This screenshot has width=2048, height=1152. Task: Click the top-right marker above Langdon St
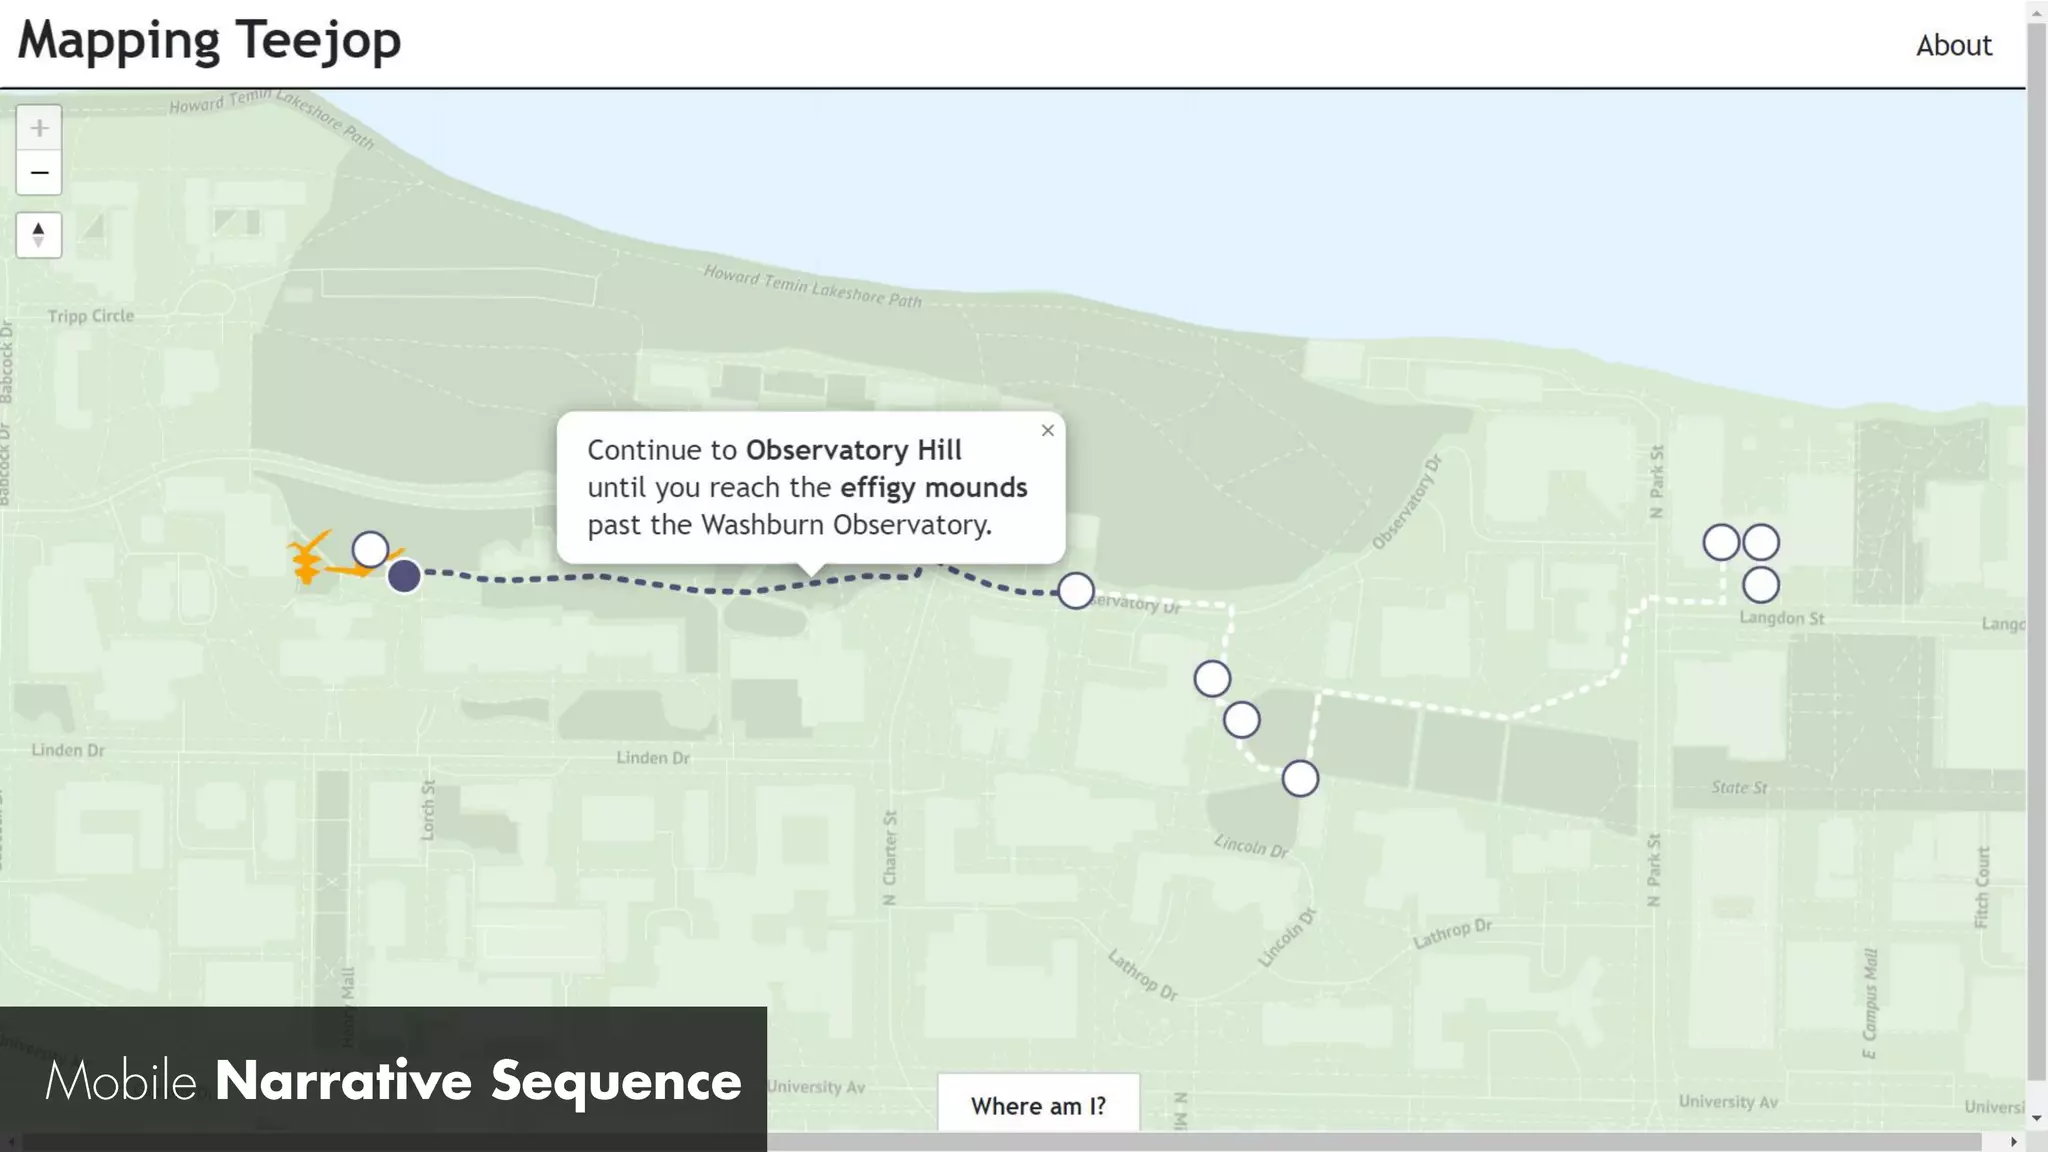click(1761, 542)
